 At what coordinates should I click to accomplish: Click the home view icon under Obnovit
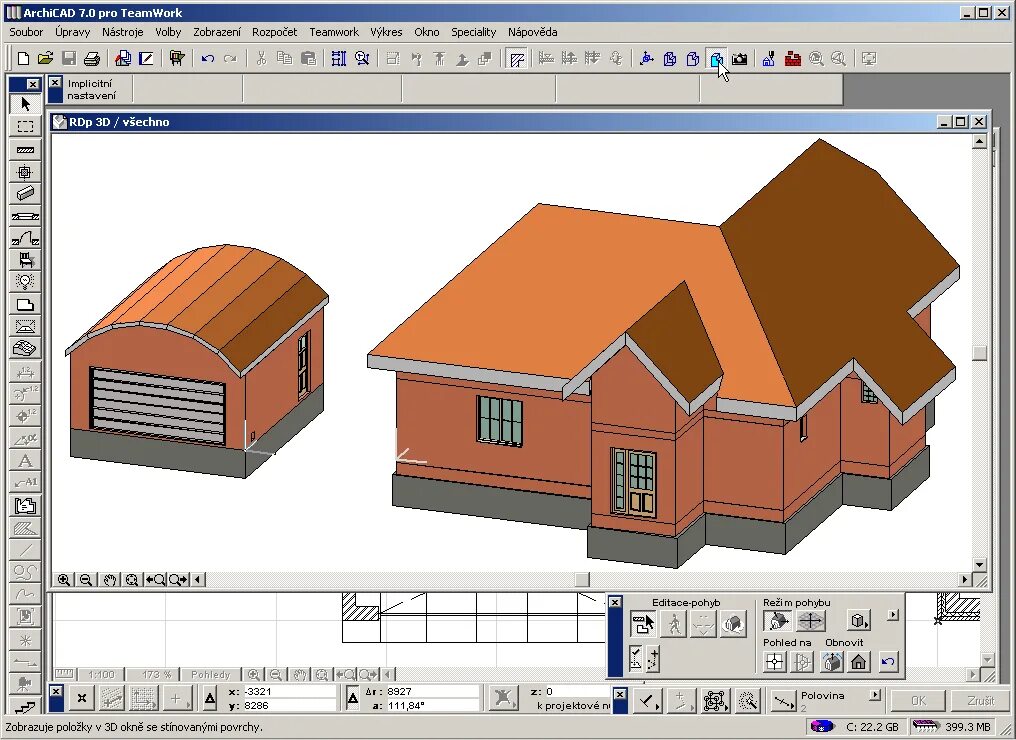point(859,662)
